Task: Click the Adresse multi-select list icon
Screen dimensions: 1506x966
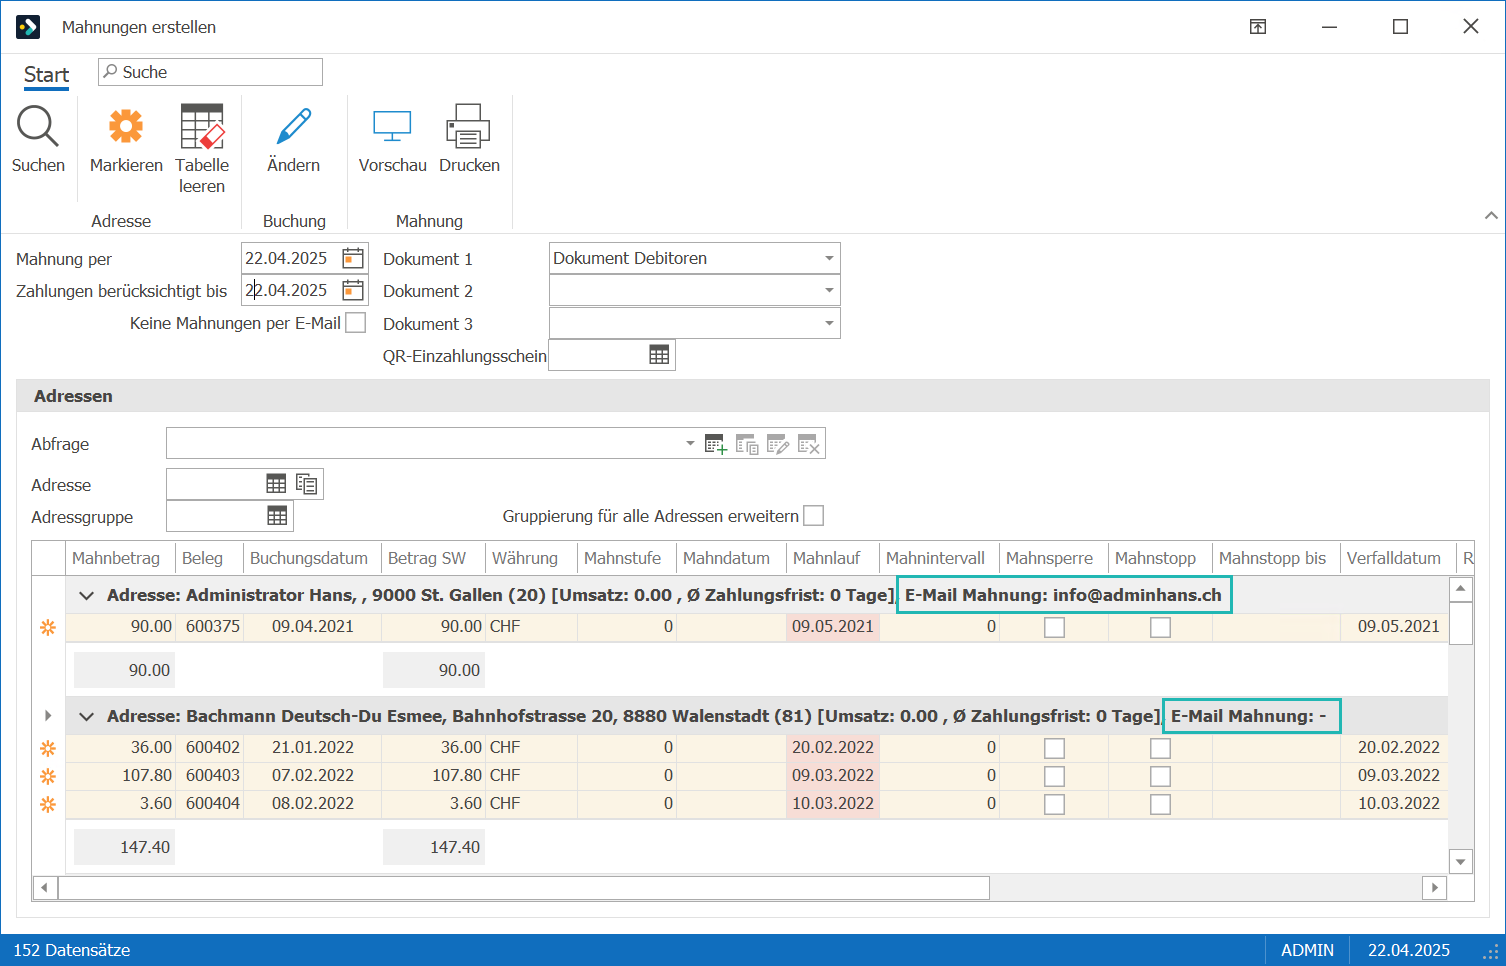Action: [x=307, y=484]
